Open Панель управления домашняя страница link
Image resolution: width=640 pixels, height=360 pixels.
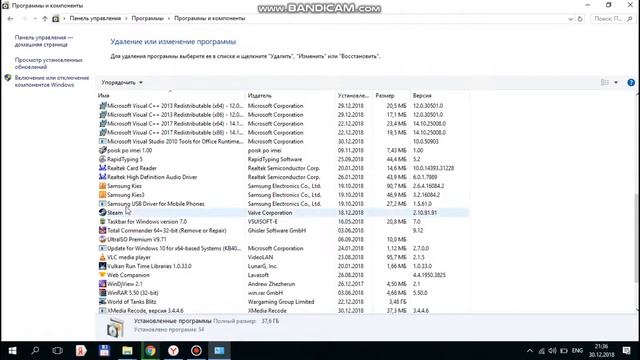[x=44, y=41]
